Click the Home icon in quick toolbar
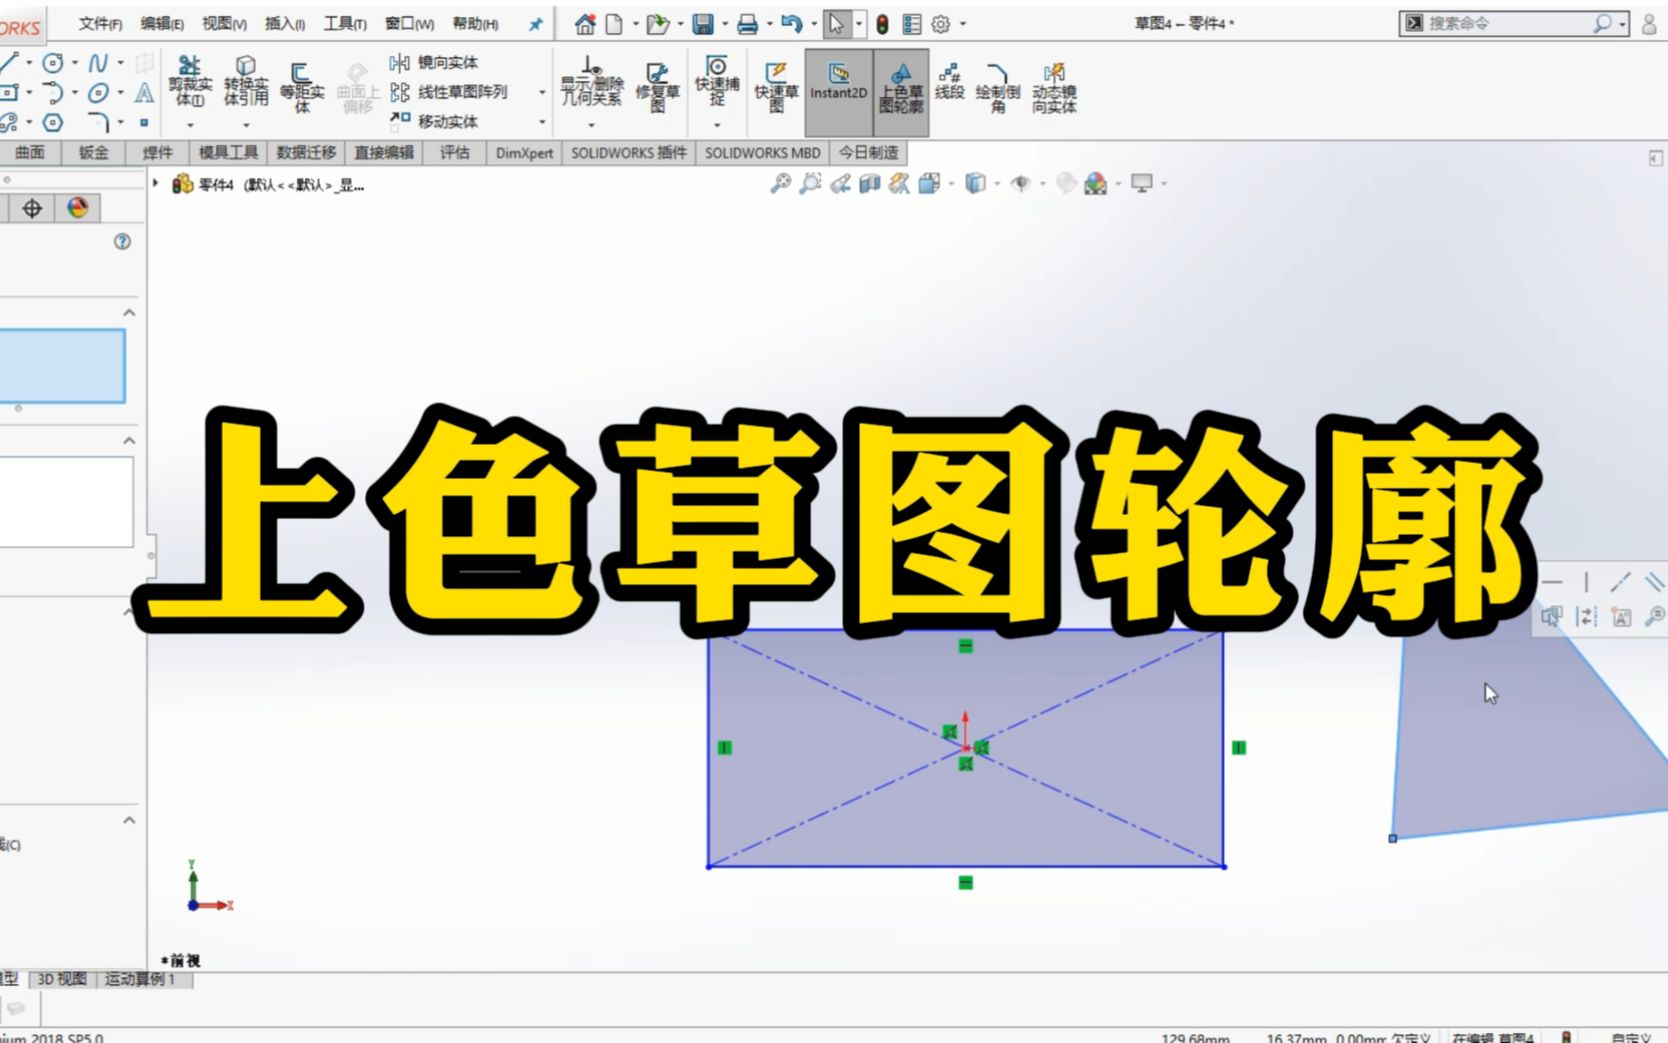 click(x=585, y=23)
